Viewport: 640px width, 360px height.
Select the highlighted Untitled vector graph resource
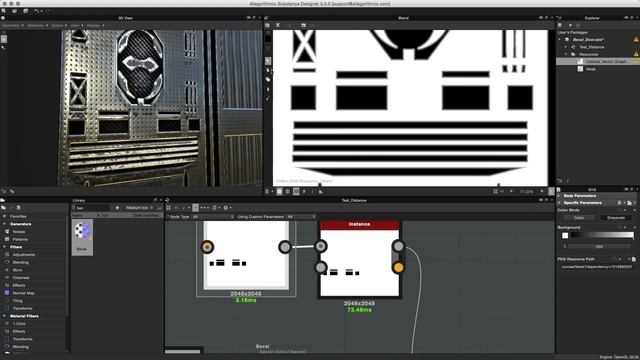pyautogui.click(x=597, y=62)
